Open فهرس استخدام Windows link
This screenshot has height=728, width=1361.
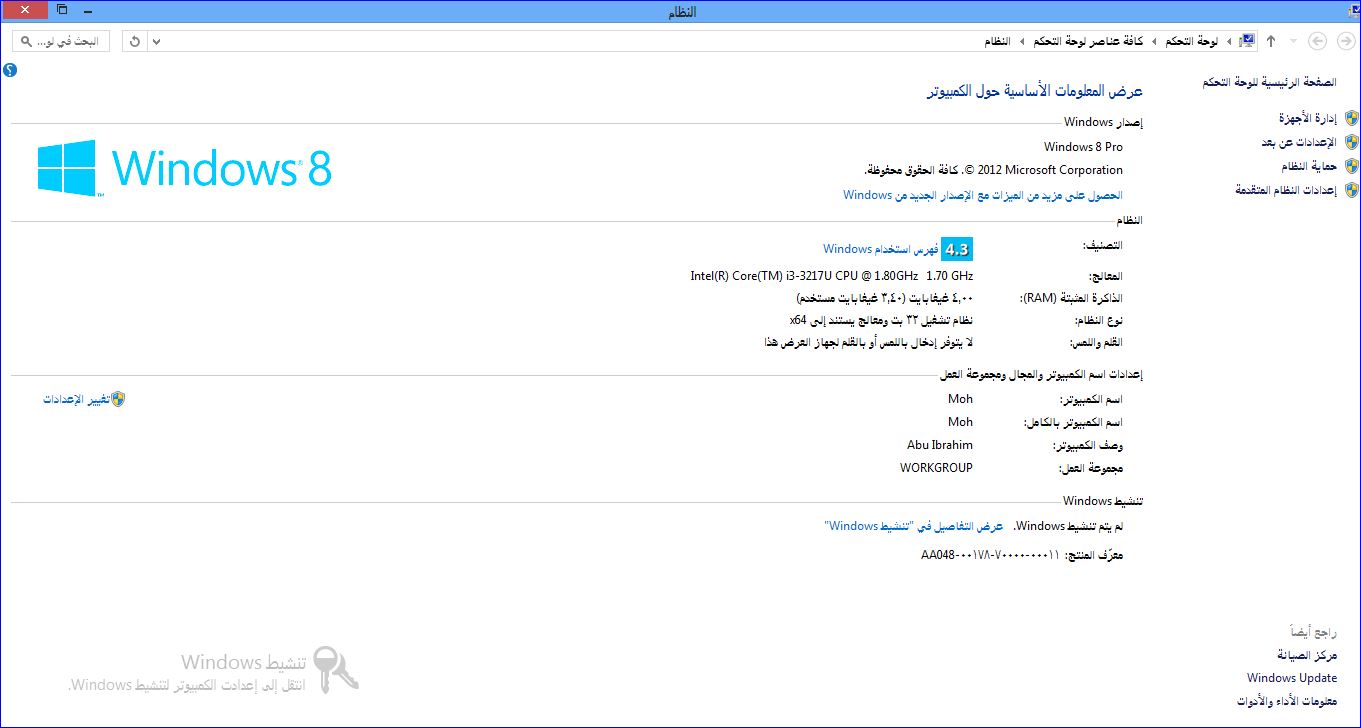[x=880, y=249]
